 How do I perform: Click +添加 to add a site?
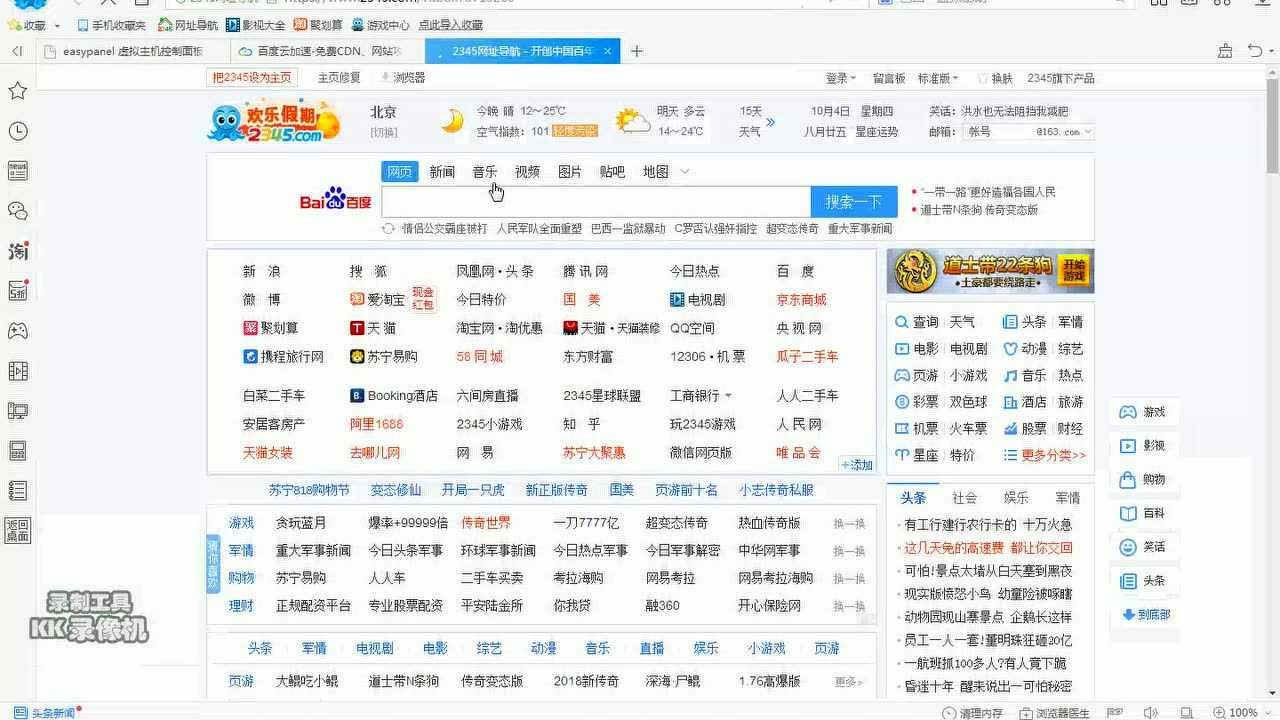pyautogui.click(x=857, y=465)
